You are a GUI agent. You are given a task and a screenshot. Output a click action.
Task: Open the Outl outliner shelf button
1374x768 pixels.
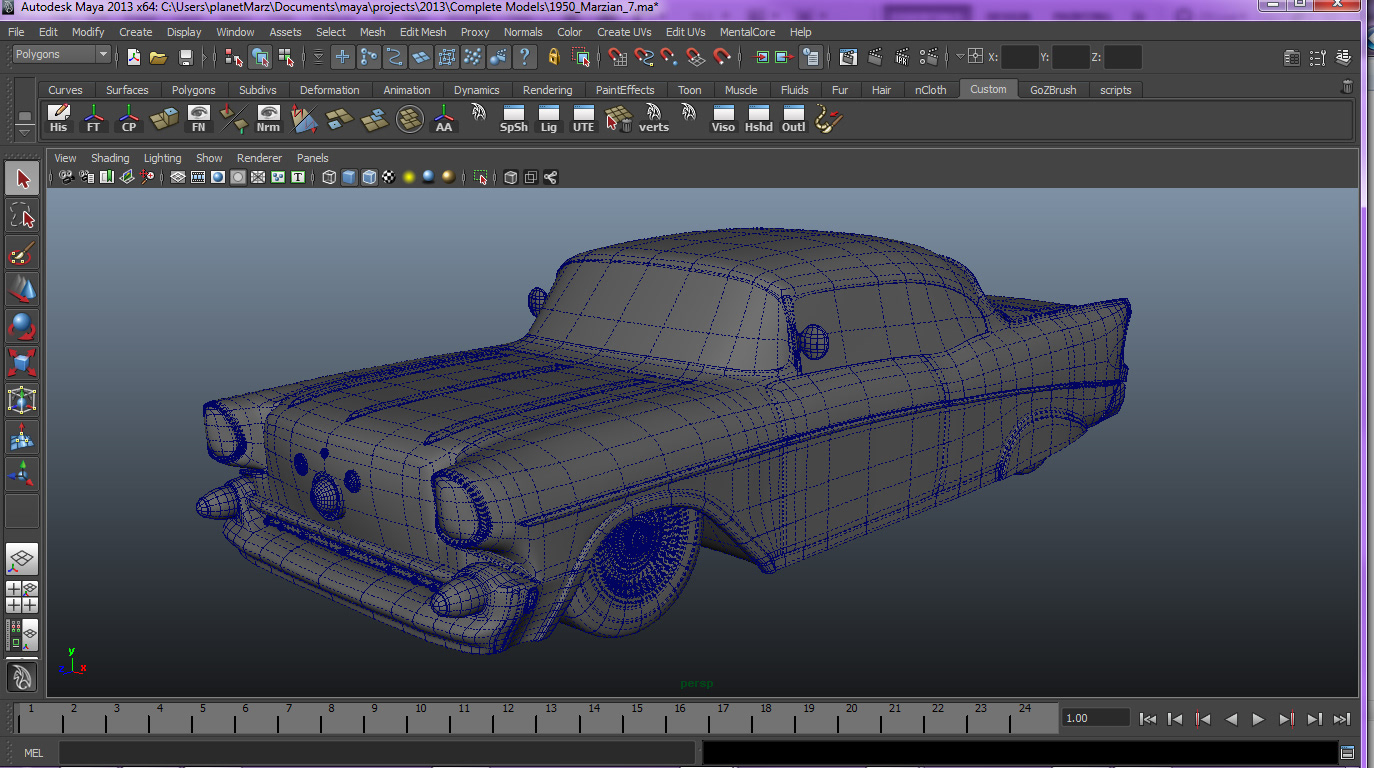click(794, 119)
